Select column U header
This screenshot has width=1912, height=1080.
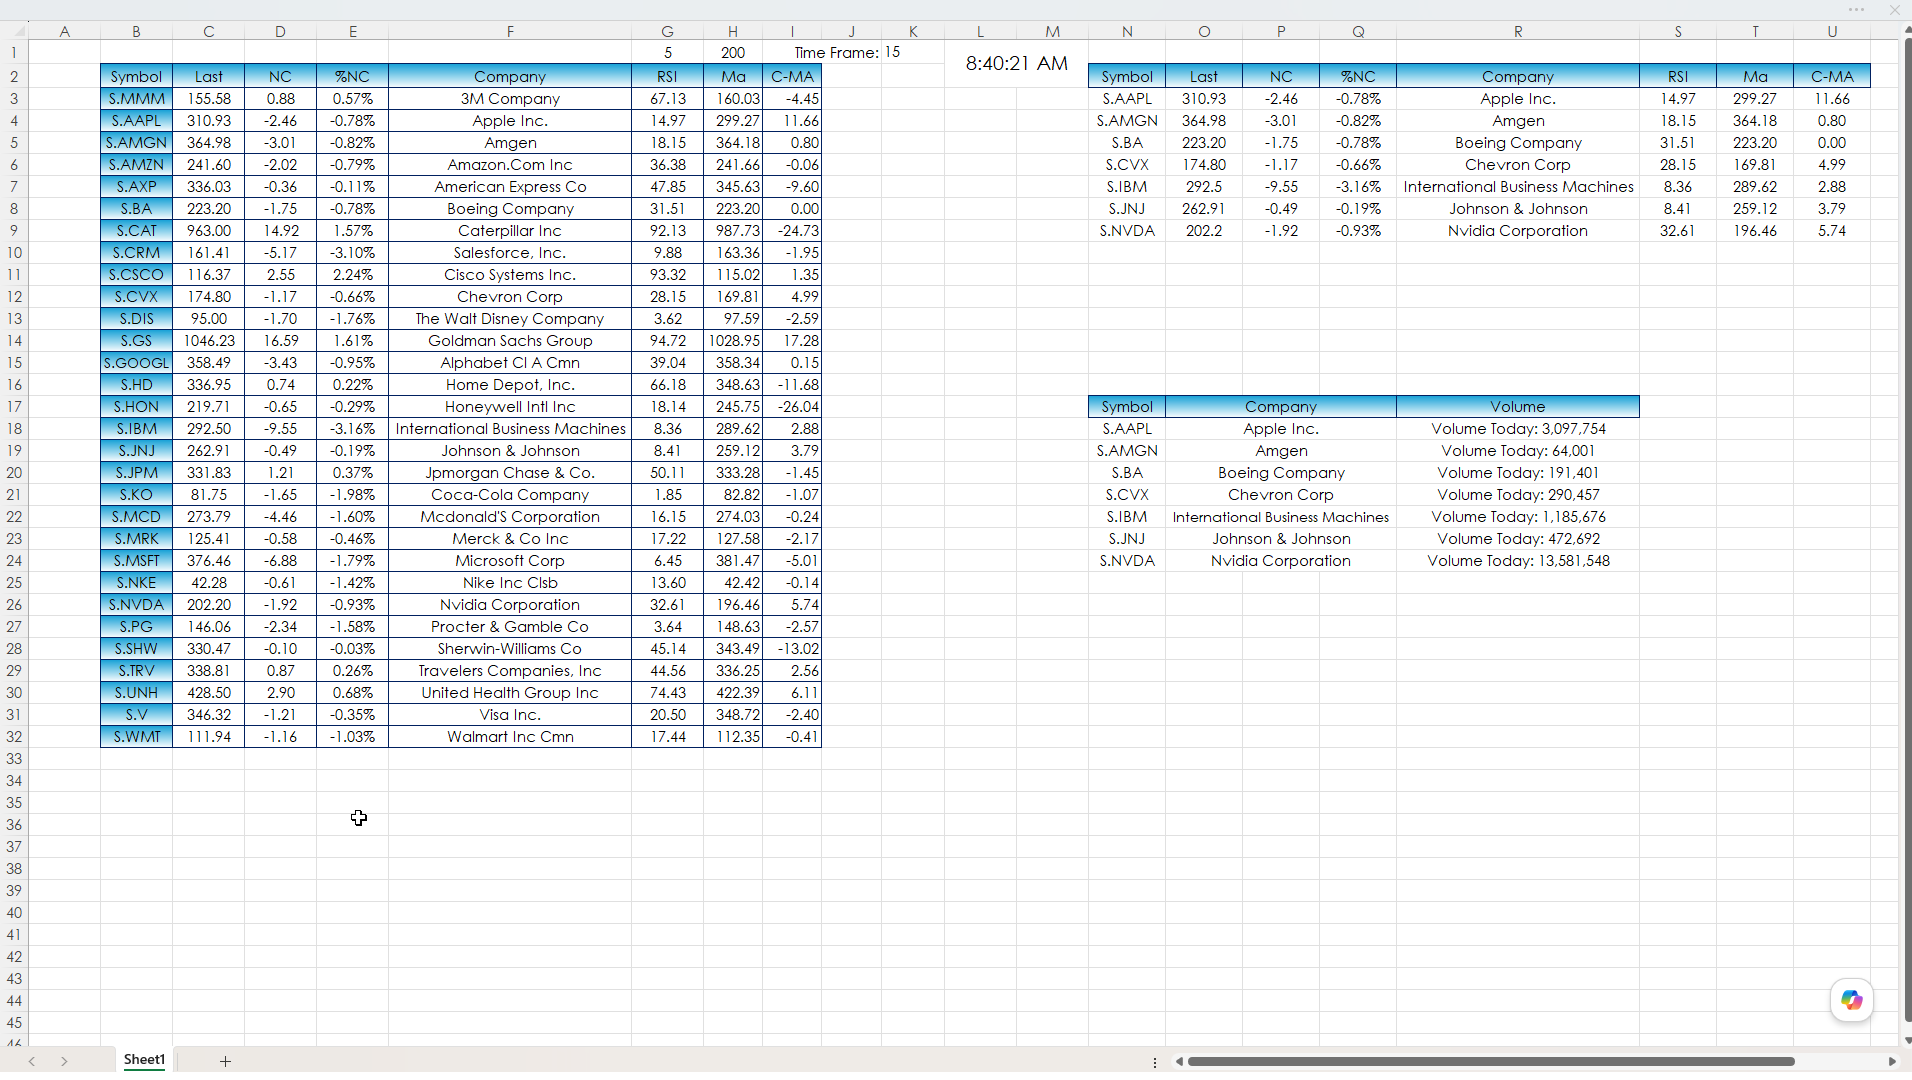[x=1832, y=31]
